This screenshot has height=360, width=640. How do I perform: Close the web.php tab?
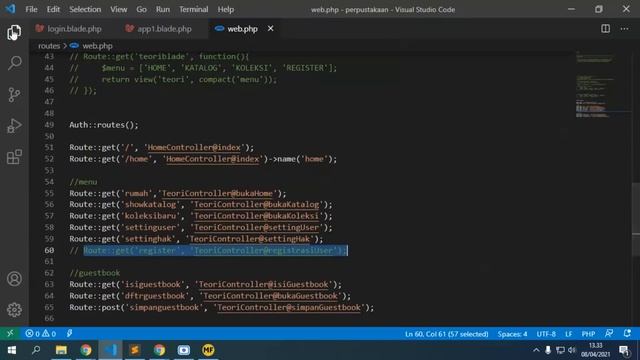coord(271,29)
